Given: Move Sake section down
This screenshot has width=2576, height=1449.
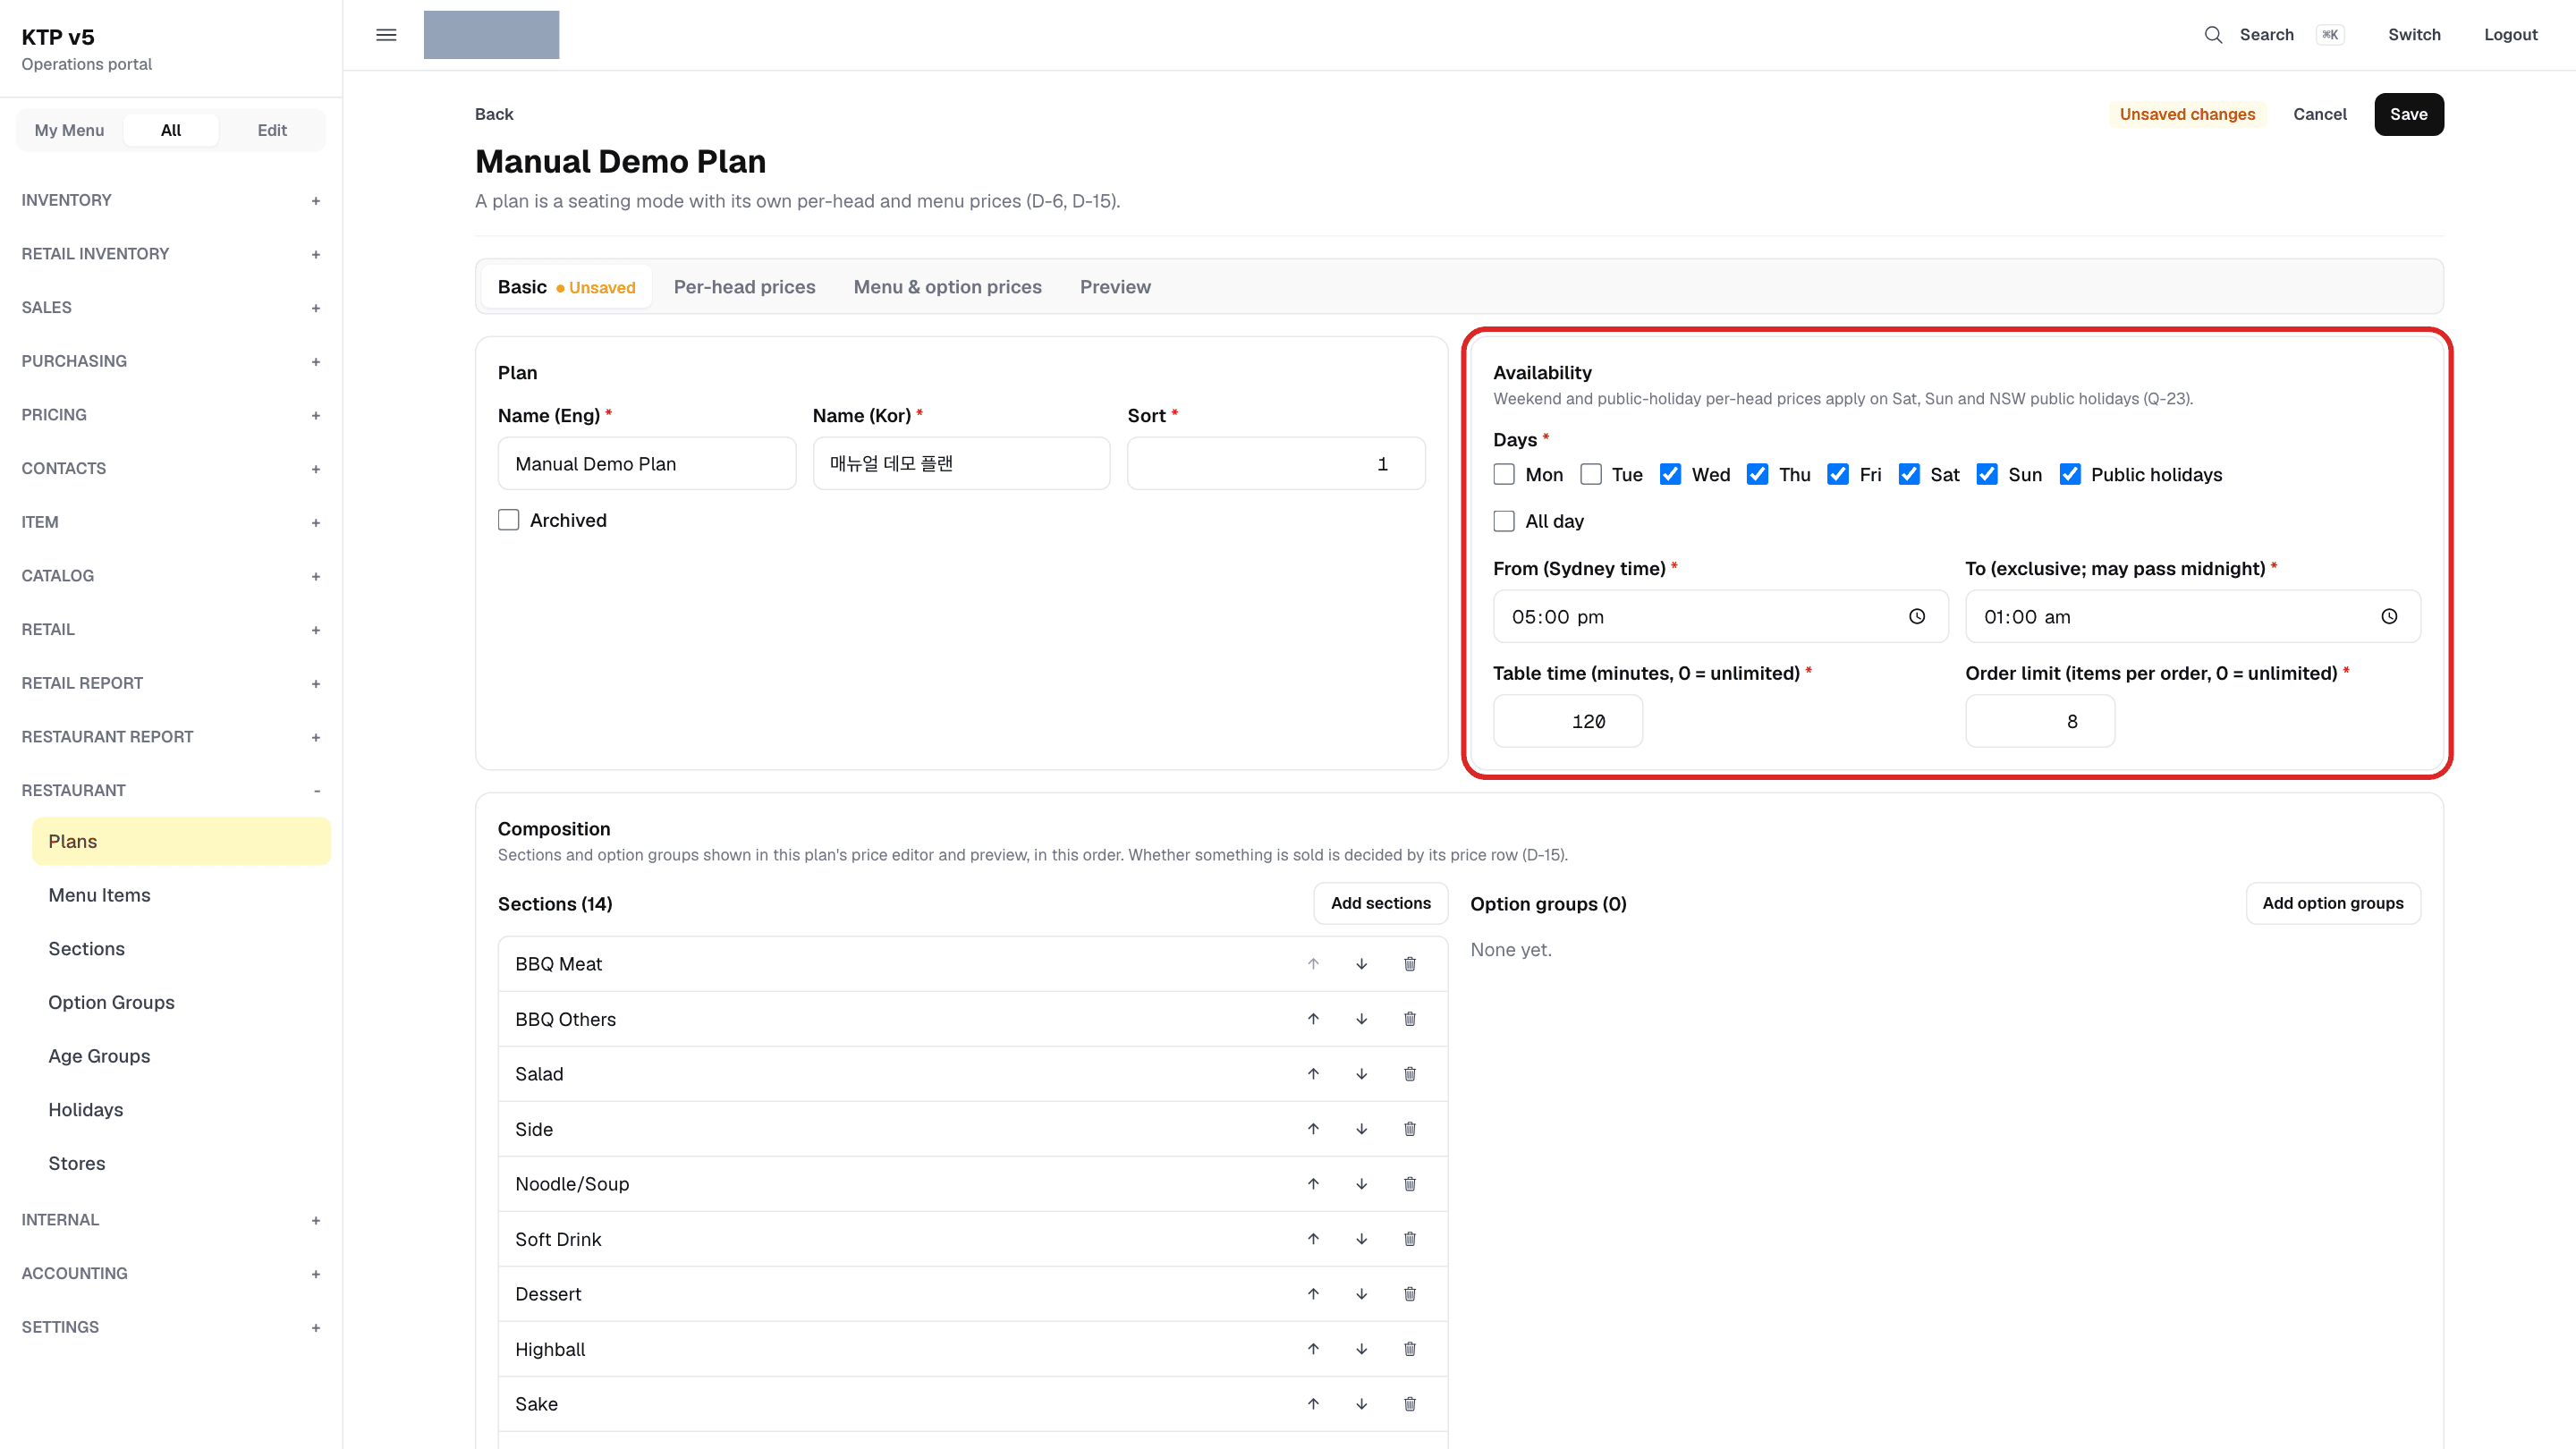Looking at the screenshot, I should 1361,1404.
